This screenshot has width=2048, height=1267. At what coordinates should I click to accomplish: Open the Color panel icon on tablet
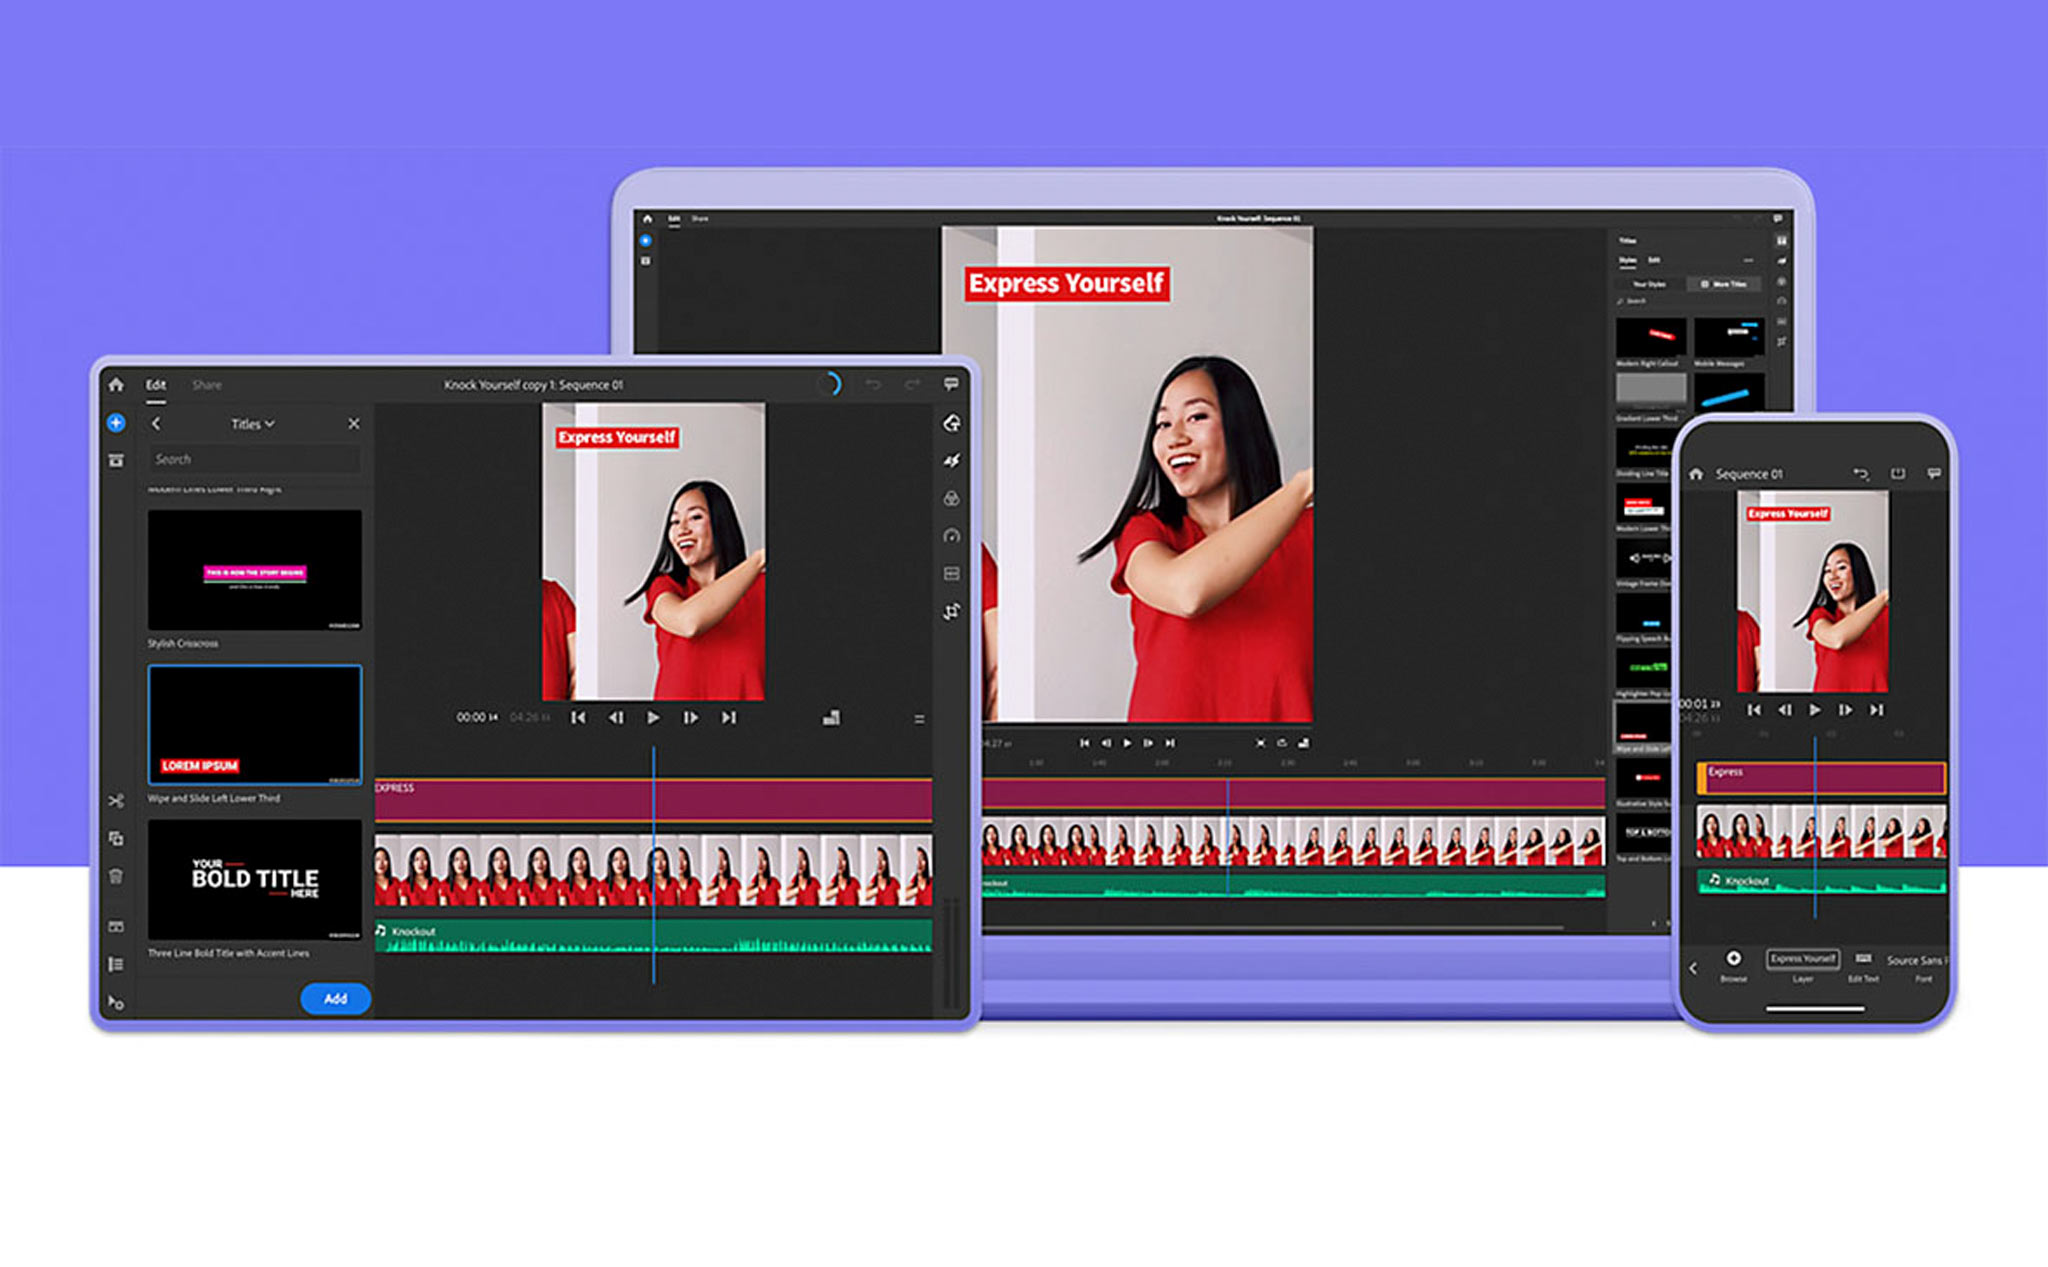click(x=952, y=498)
